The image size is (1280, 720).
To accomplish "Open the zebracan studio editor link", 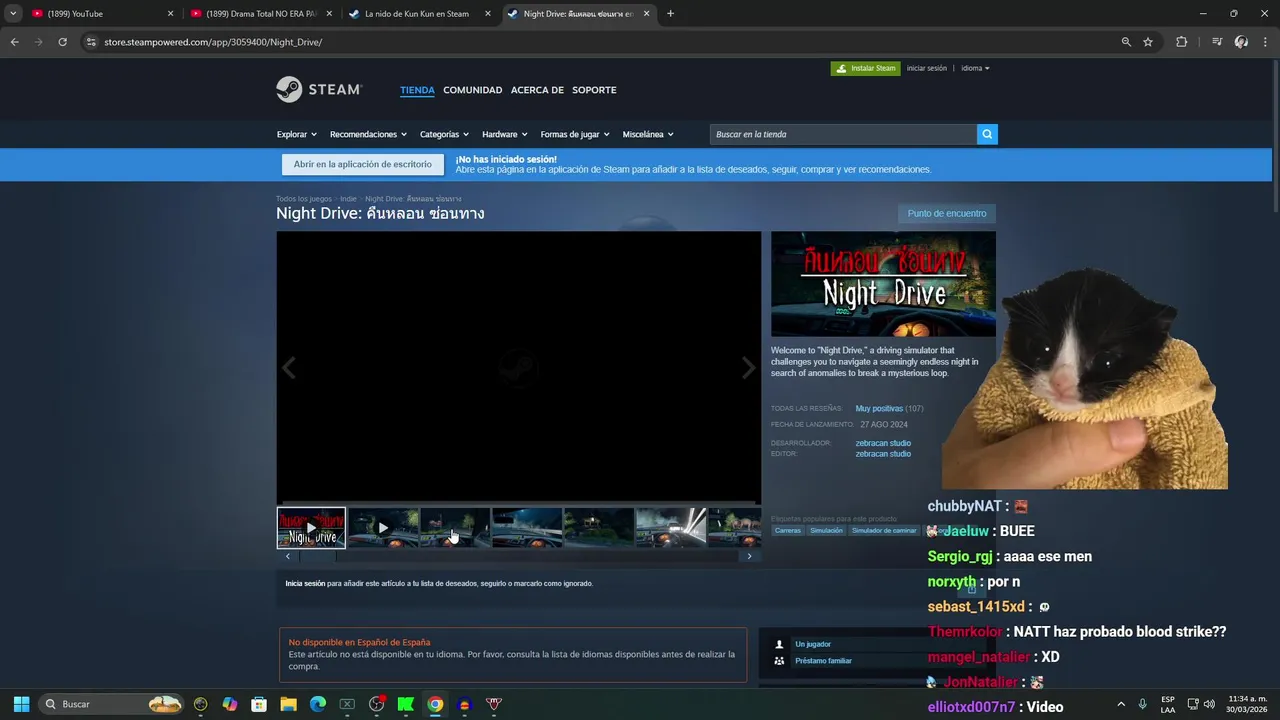I will click(x=883, y=454).
